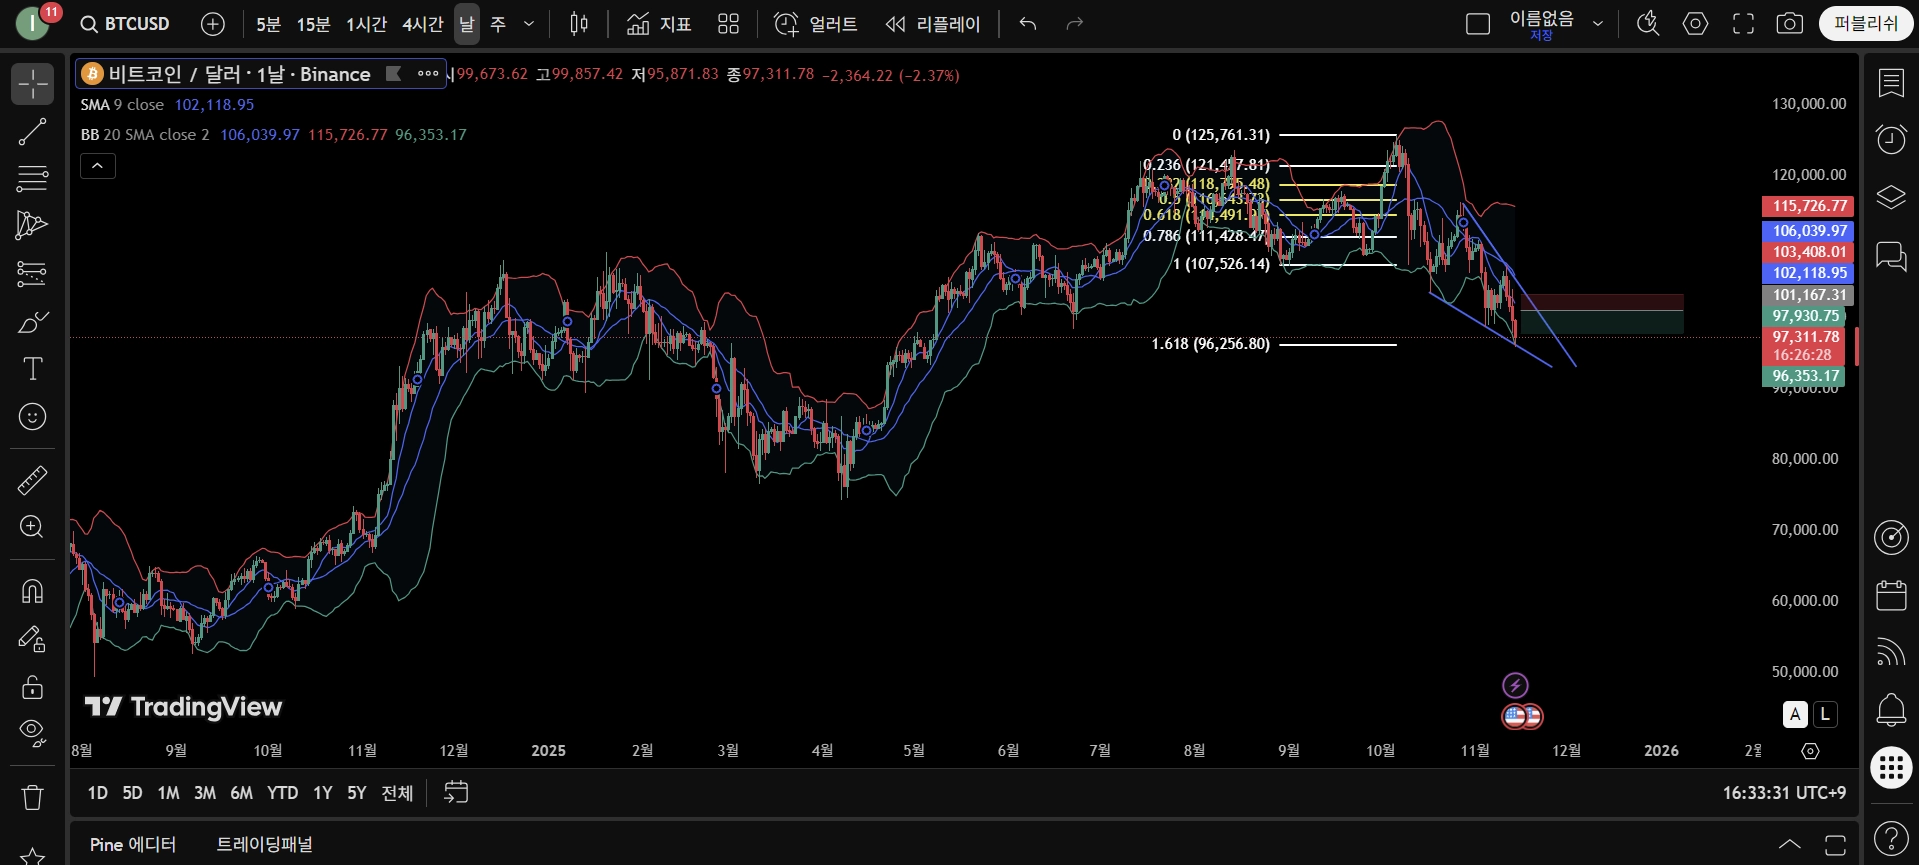Open the alerts clock panel in right sidebar
1919x865 pixels.
pos(1891,139)
